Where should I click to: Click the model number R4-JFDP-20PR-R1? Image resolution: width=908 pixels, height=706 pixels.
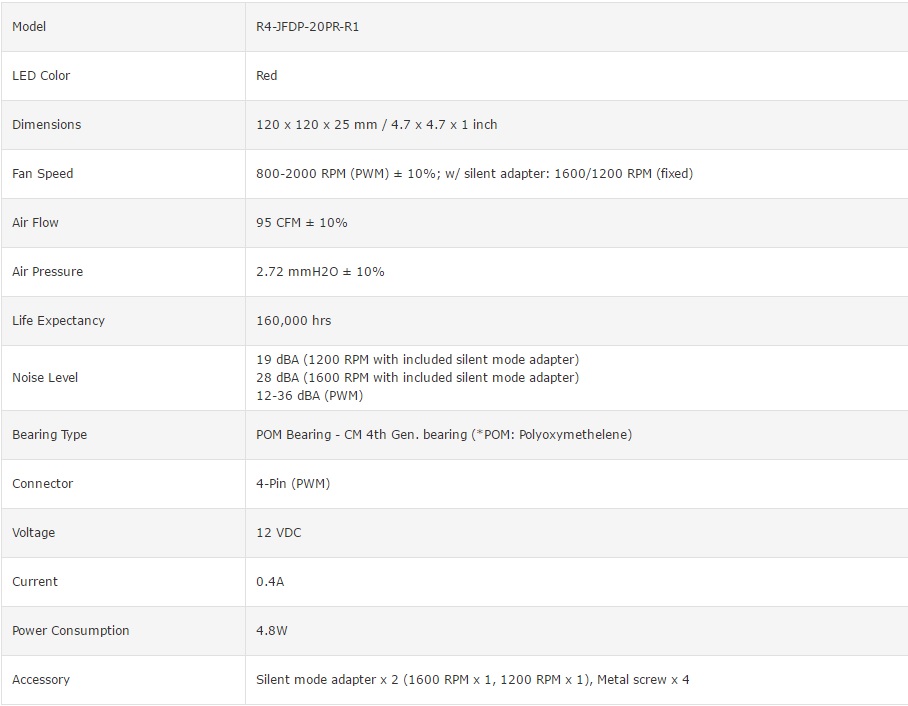coord(308,27)
